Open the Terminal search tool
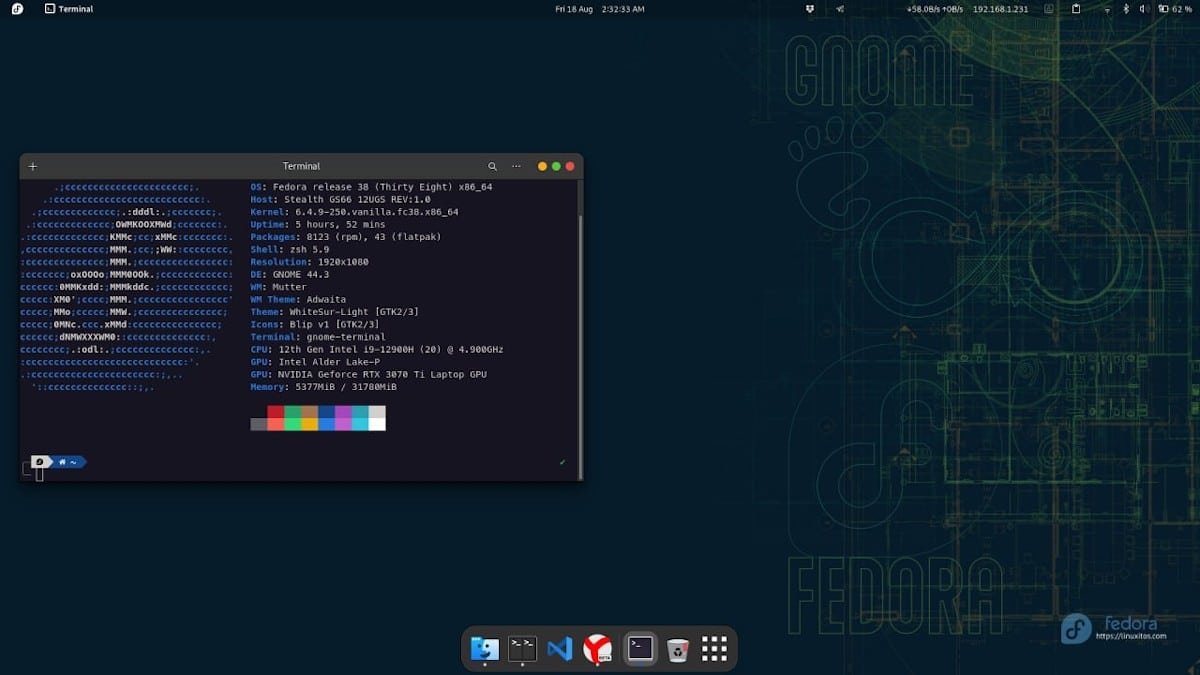Viewport: 1200px width, 675px height. tap(492, 166)
